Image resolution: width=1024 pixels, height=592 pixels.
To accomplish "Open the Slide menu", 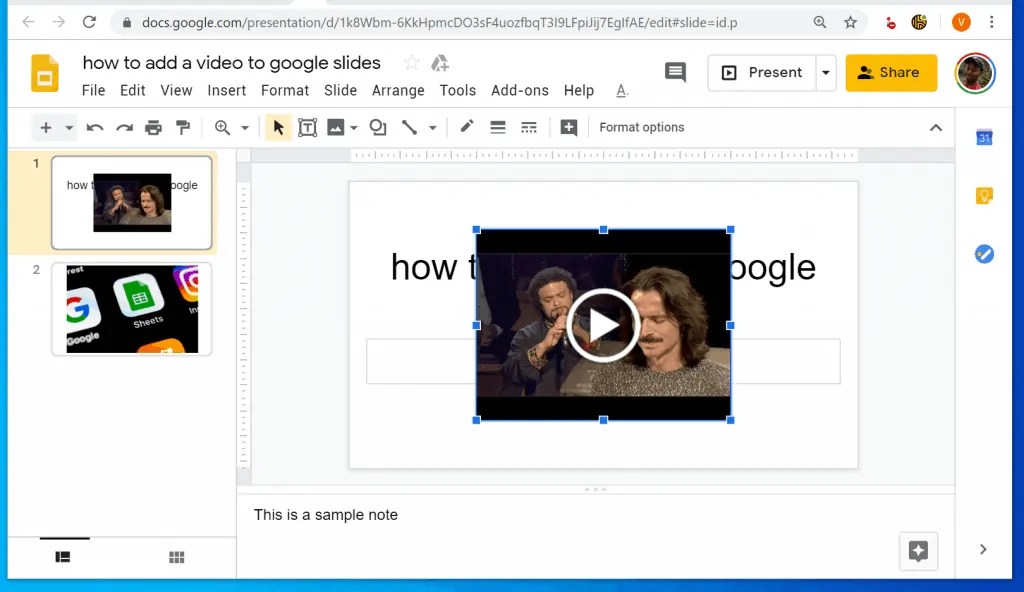I will click(x=340, y=90).
